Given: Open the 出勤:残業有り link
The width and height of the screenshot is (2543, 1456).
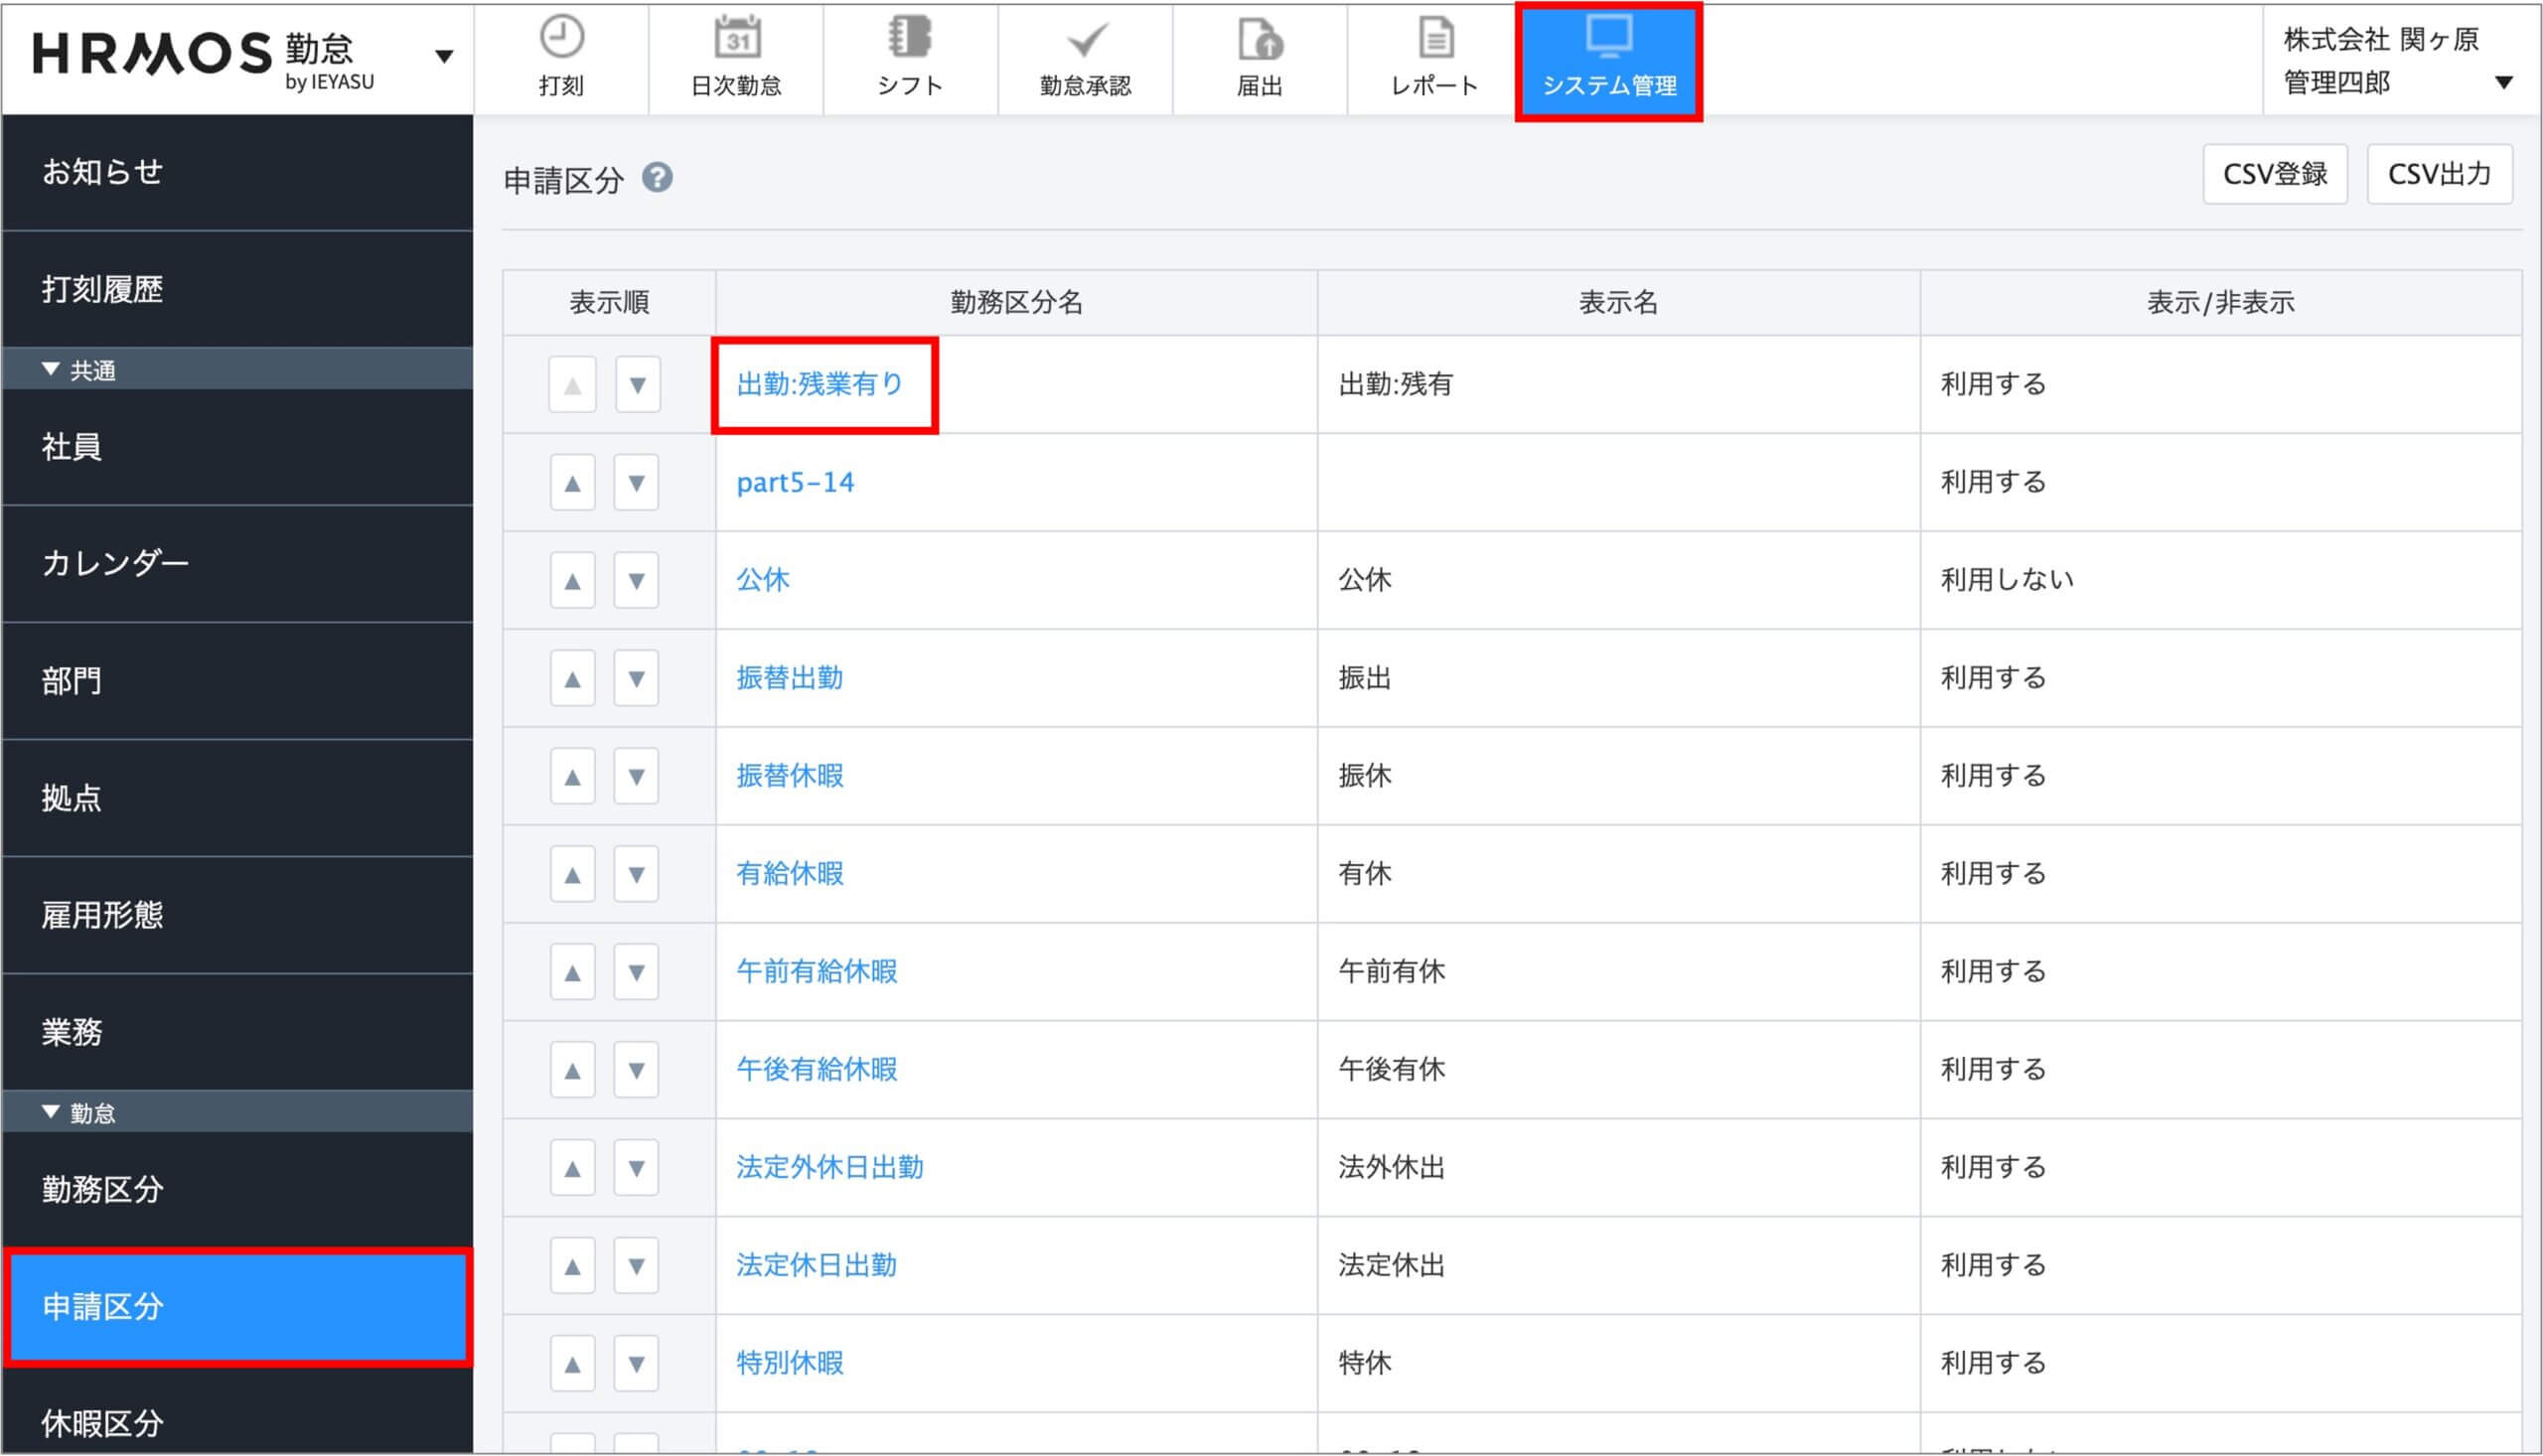Looking at the screenshot, I should coord(819,384).
